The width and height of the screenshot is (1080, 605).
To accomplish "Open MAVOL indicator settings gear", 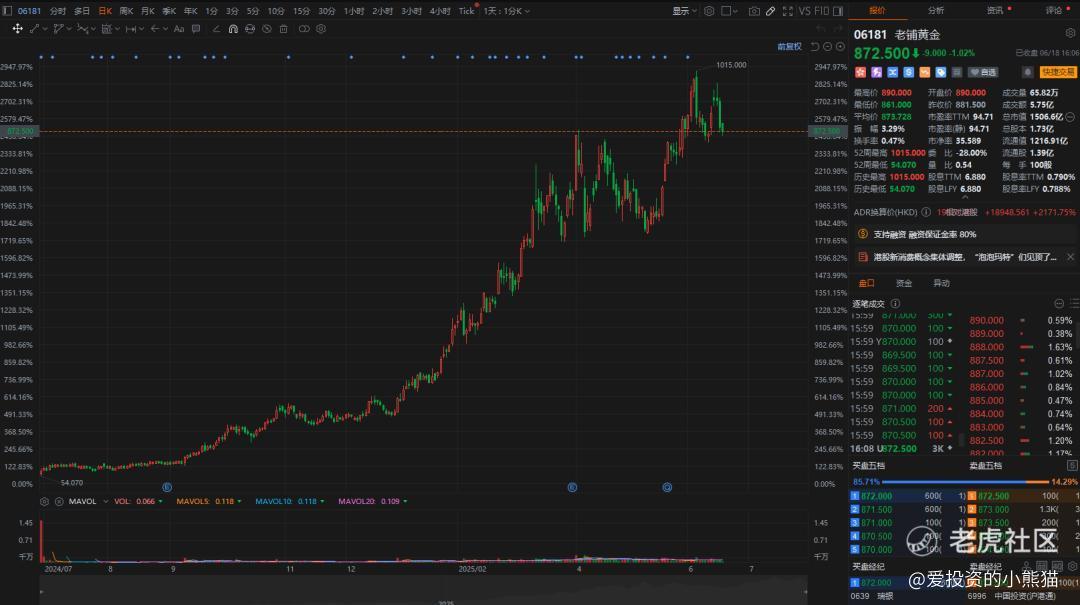I will [x=45, y=502].
